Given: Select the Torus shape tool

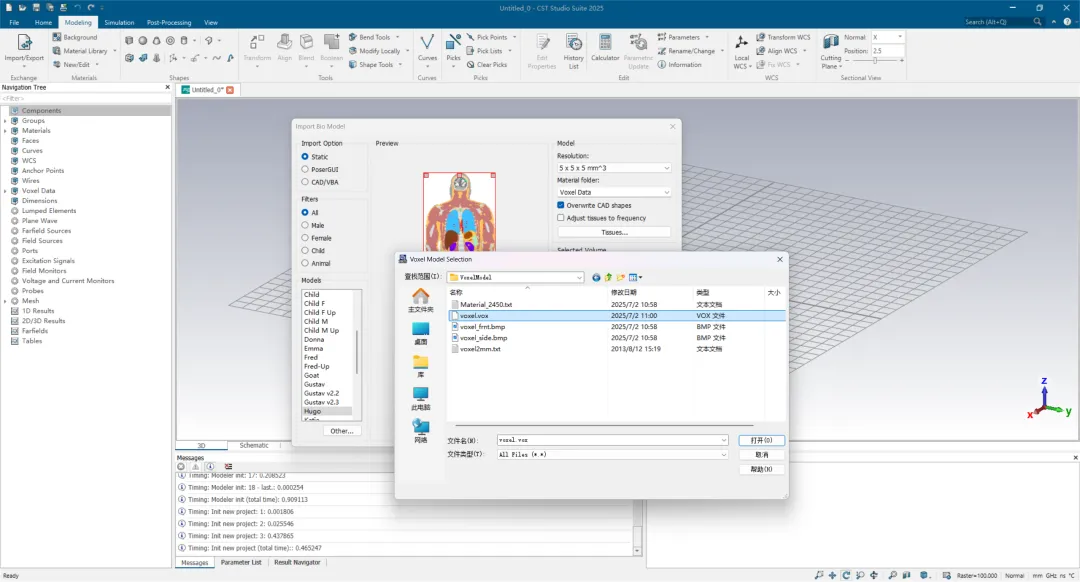Looking at the screenshot, I should point(170,41).
